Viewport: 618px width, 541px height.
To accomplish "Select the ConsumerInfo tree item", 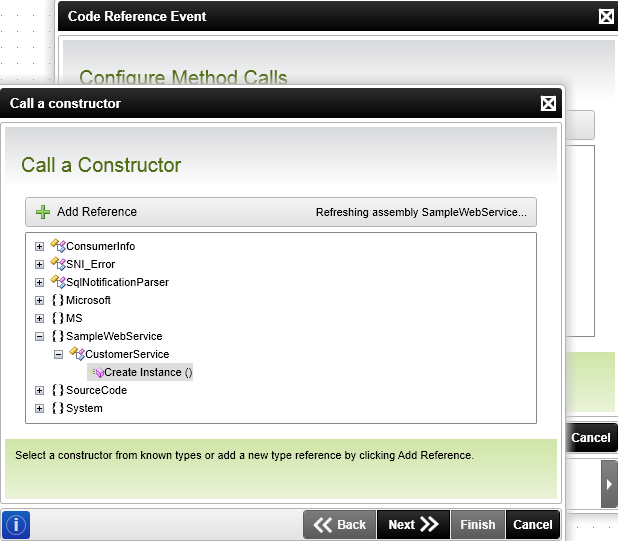I will 101,246.
